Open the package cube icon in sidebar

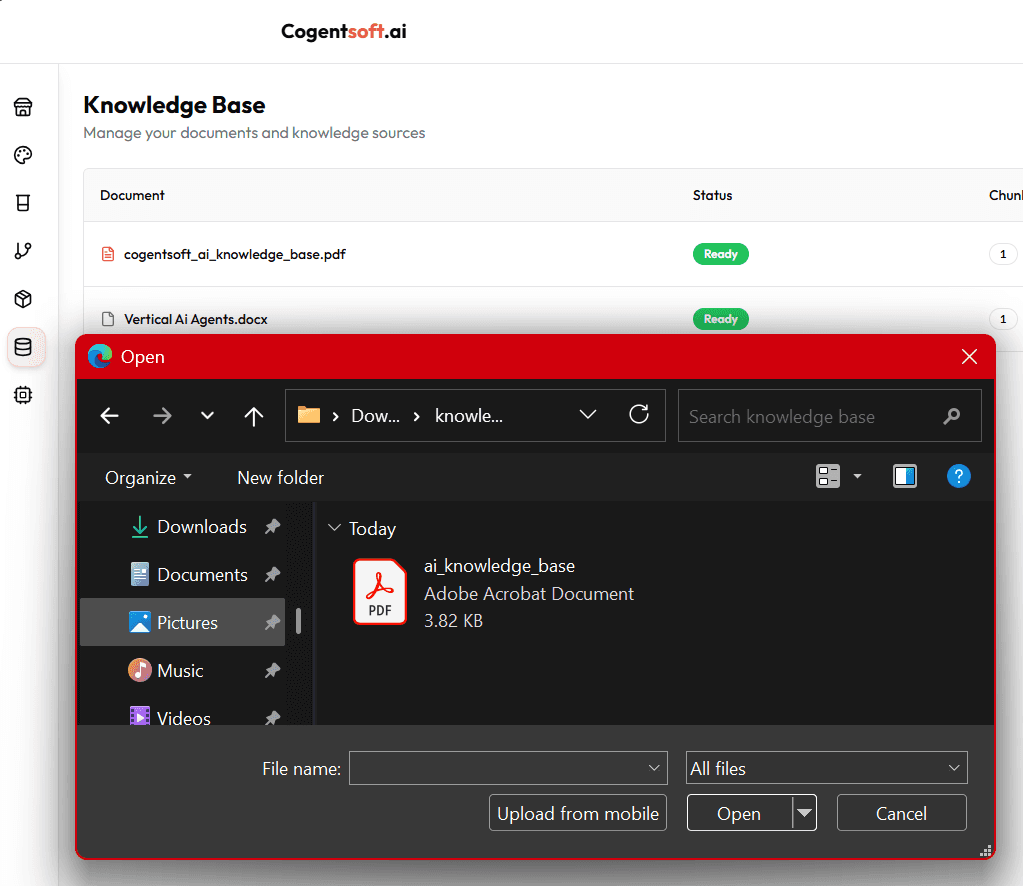(23, 299)
